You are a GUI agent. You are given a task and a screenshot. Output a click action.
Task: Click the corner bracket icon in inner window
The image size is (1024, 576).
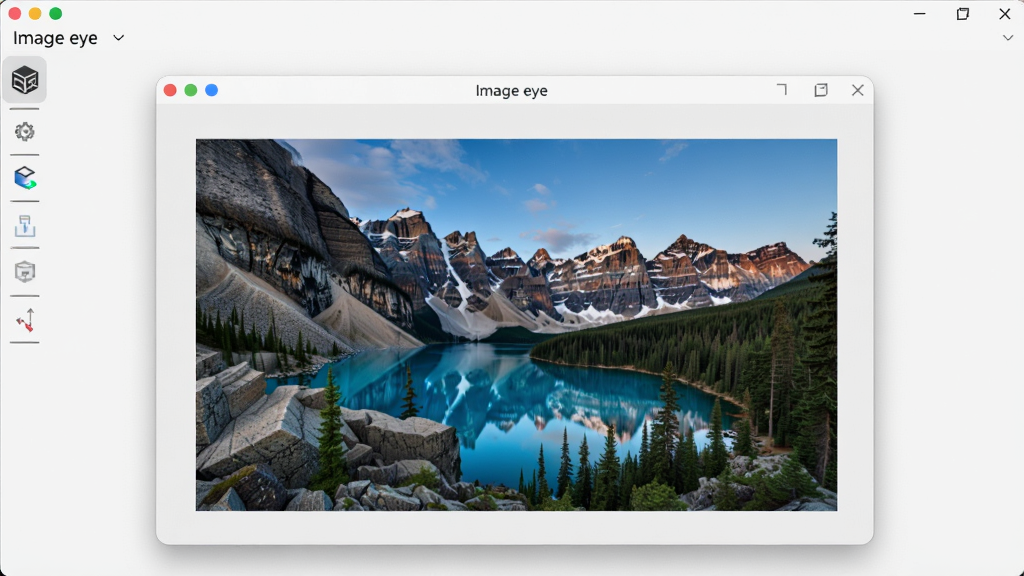[x=782, y=89]
